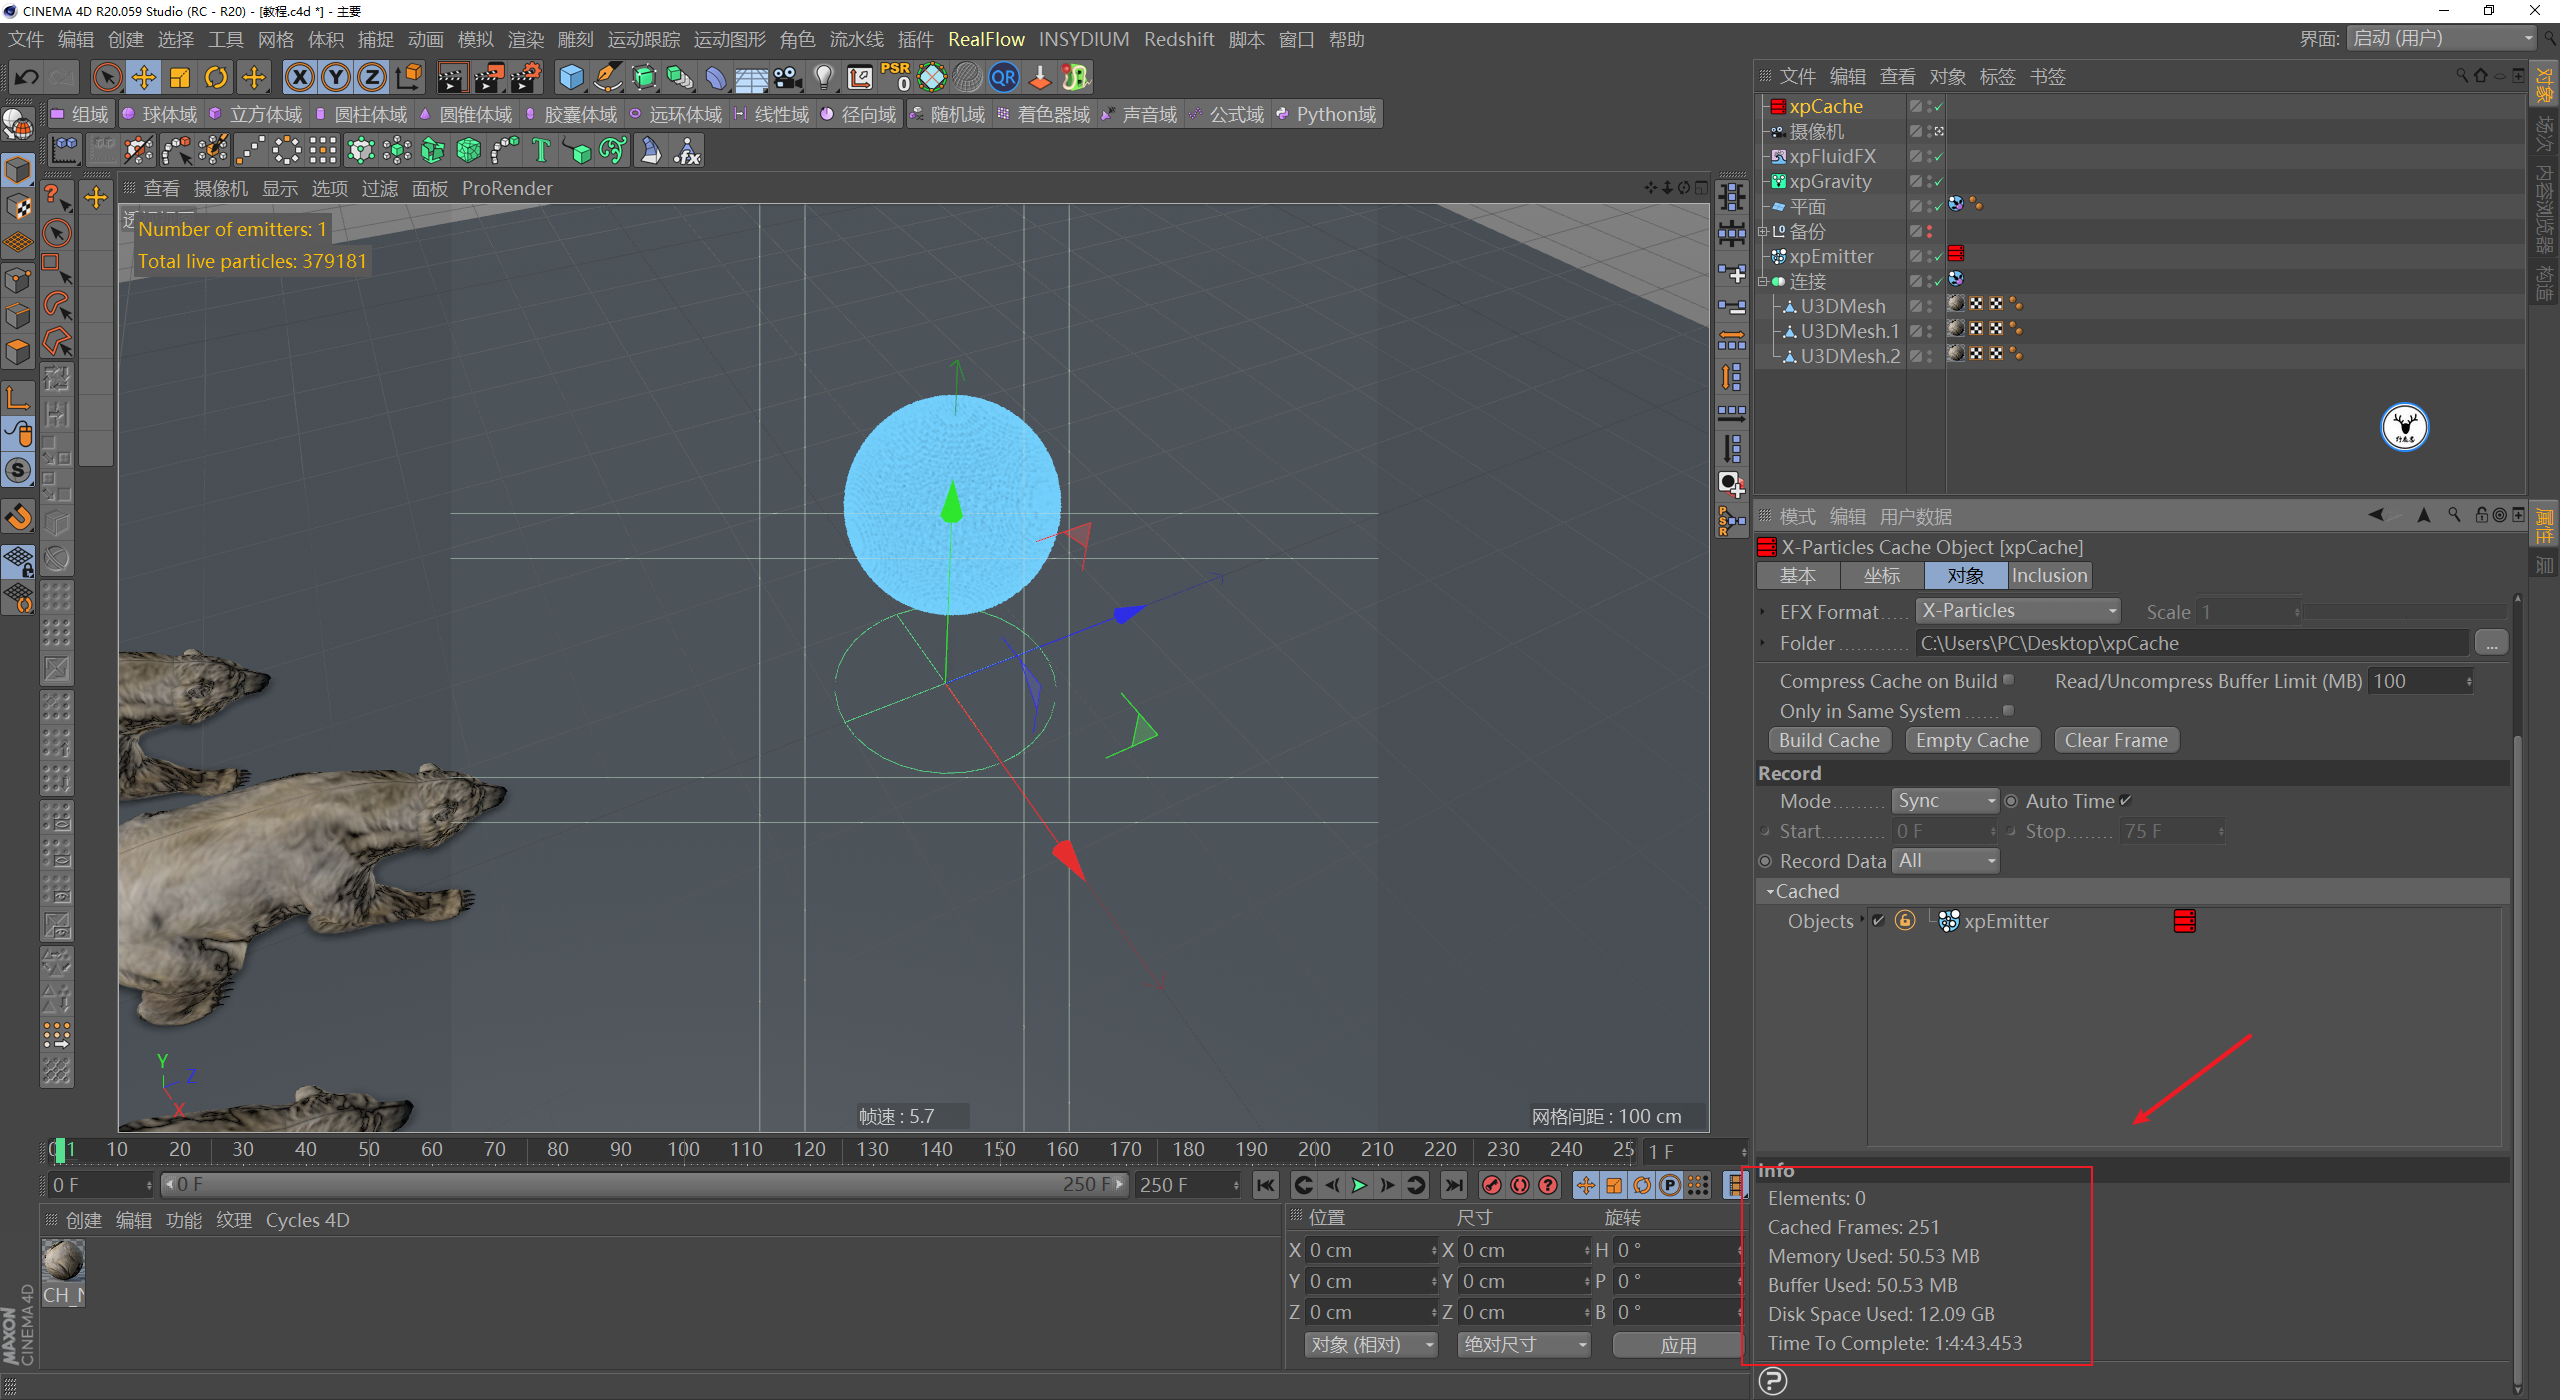Open the light object icon
Screen dimensions: 2560x1400
(x=823, y=77)
